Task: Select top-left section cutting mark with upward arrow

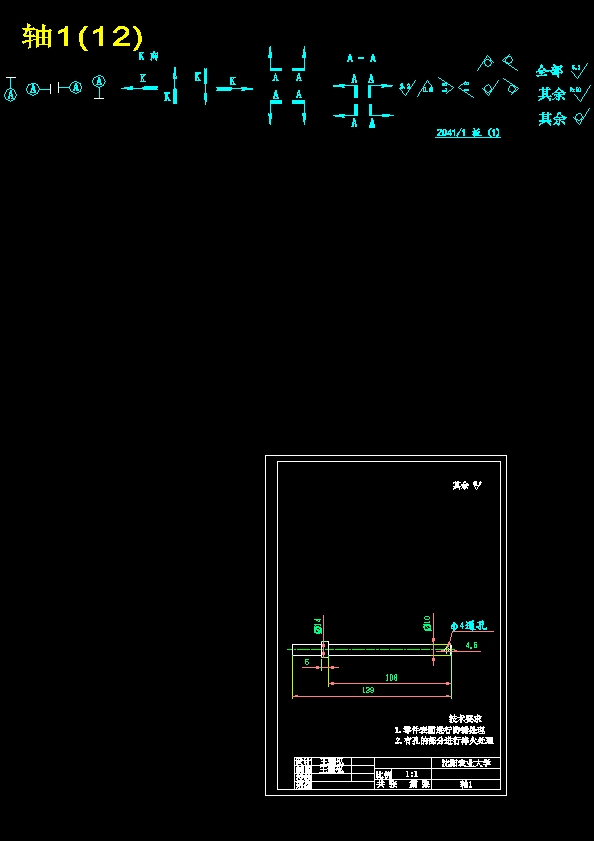Action: [275, 64]
